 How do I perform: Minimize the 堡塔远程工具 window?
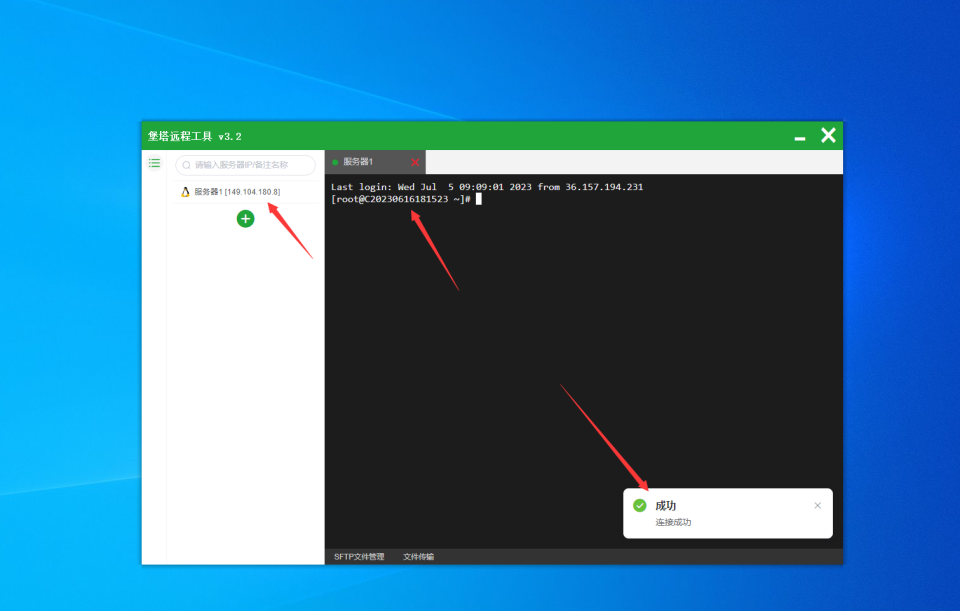(800, 138)
